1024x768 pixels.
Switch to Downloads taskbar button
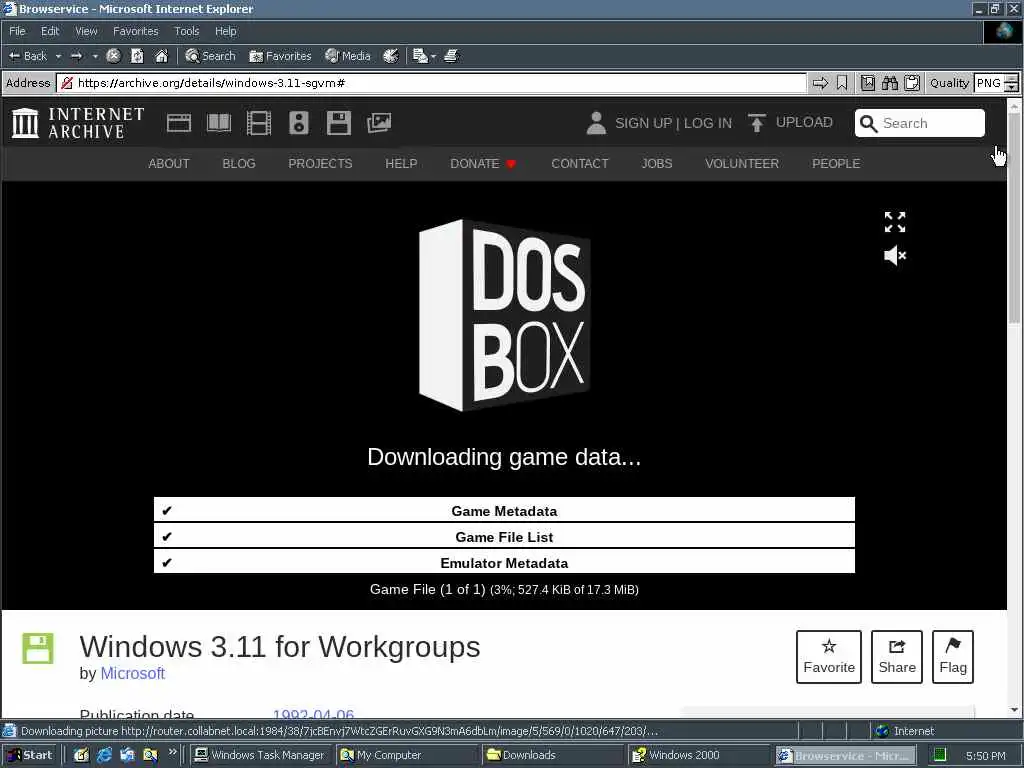[554, 755]
